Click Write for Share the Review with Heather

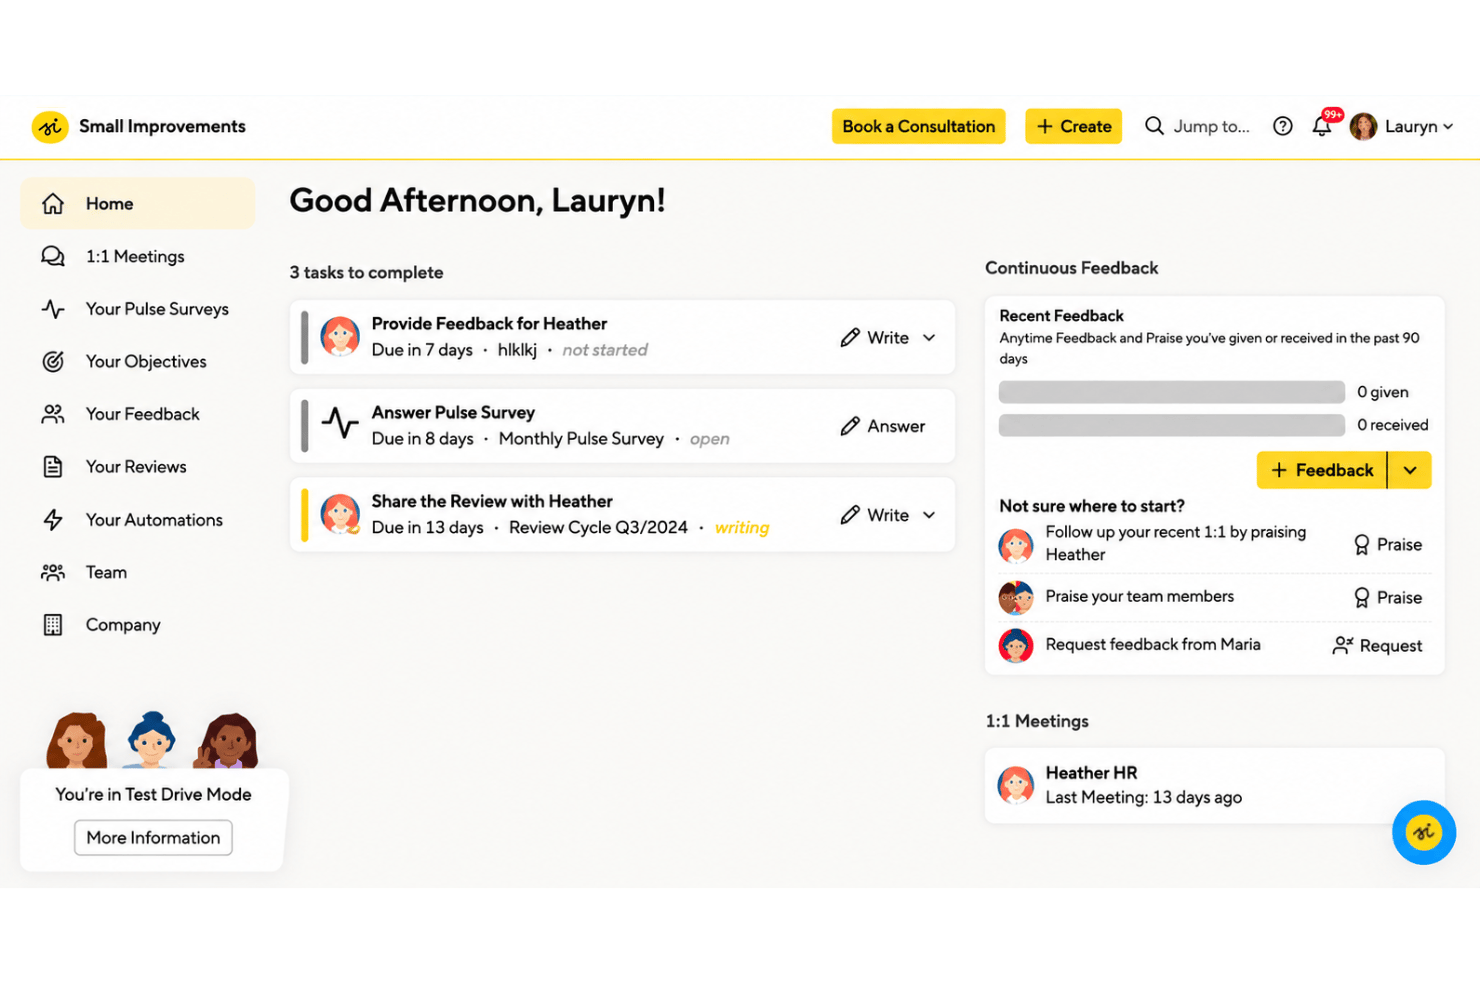(x=875, y=515)
